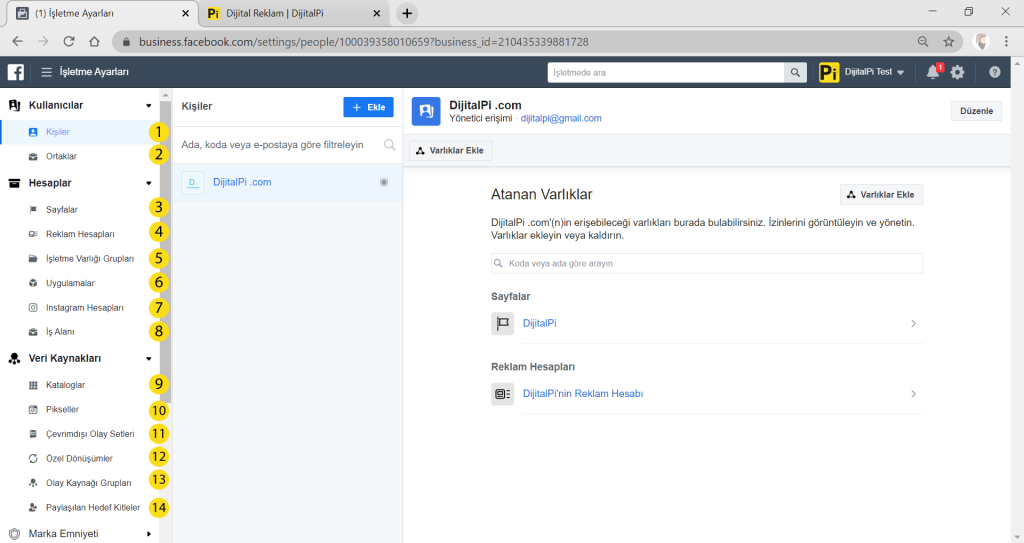The height and width of the screenshot is (543, 1024).
Task: Select Kişiler in the sidebar
Action: (x=57, y=132)
